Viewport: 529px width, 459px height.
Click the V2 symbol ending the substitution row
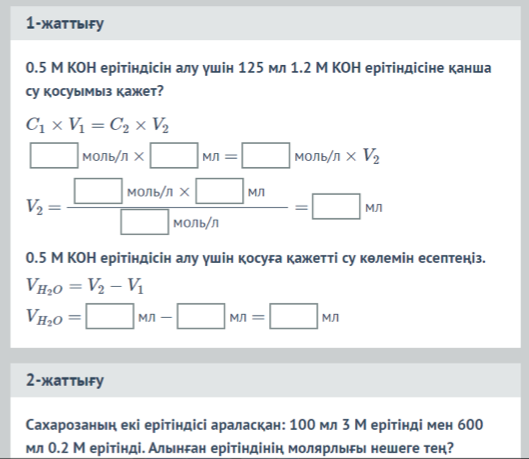[x=371, y=156]
